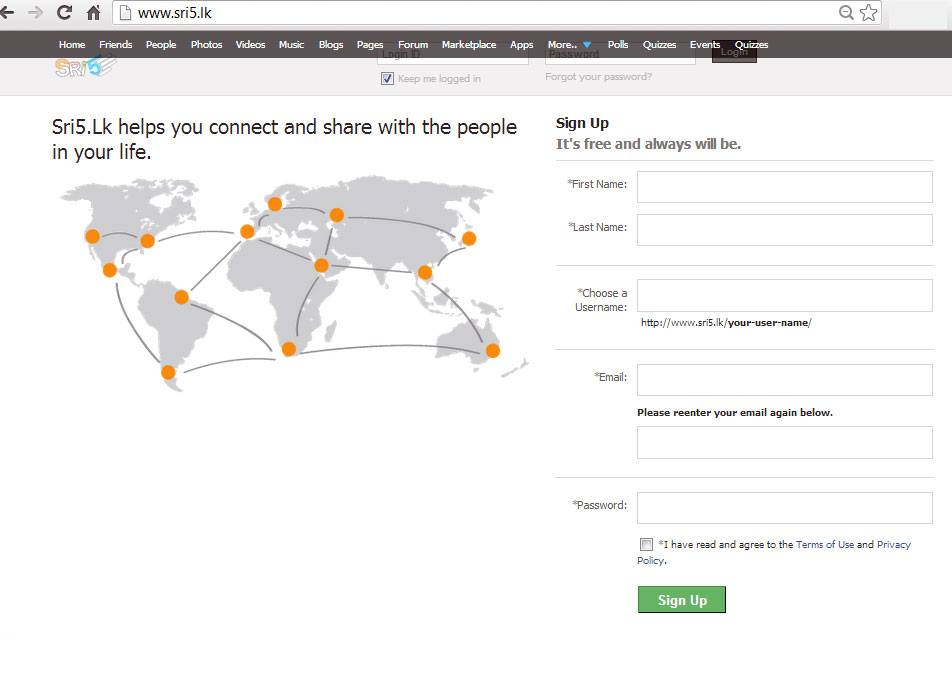Focus the Choose a Username field
This screenshot has height=692, width=952.
click(784, 296)
